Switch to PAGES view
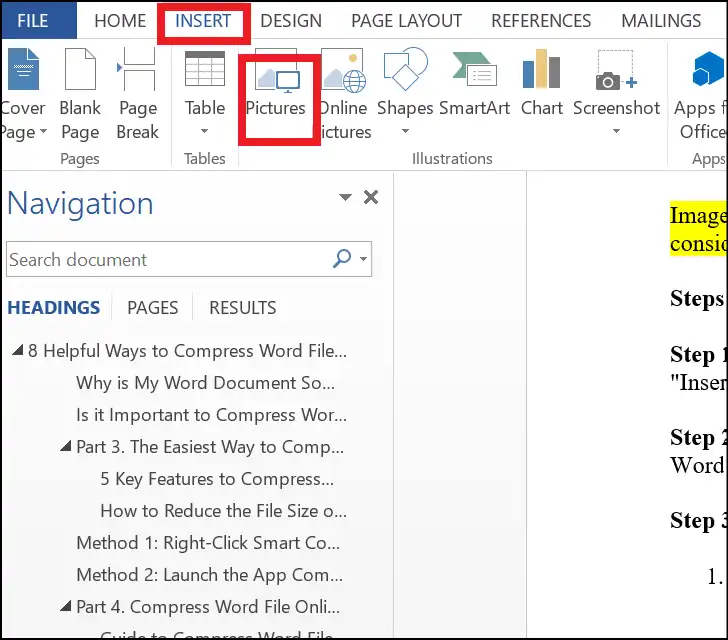The height and width of the screenshot is (640, 728). pyautogui.click(x=152, y=307)
